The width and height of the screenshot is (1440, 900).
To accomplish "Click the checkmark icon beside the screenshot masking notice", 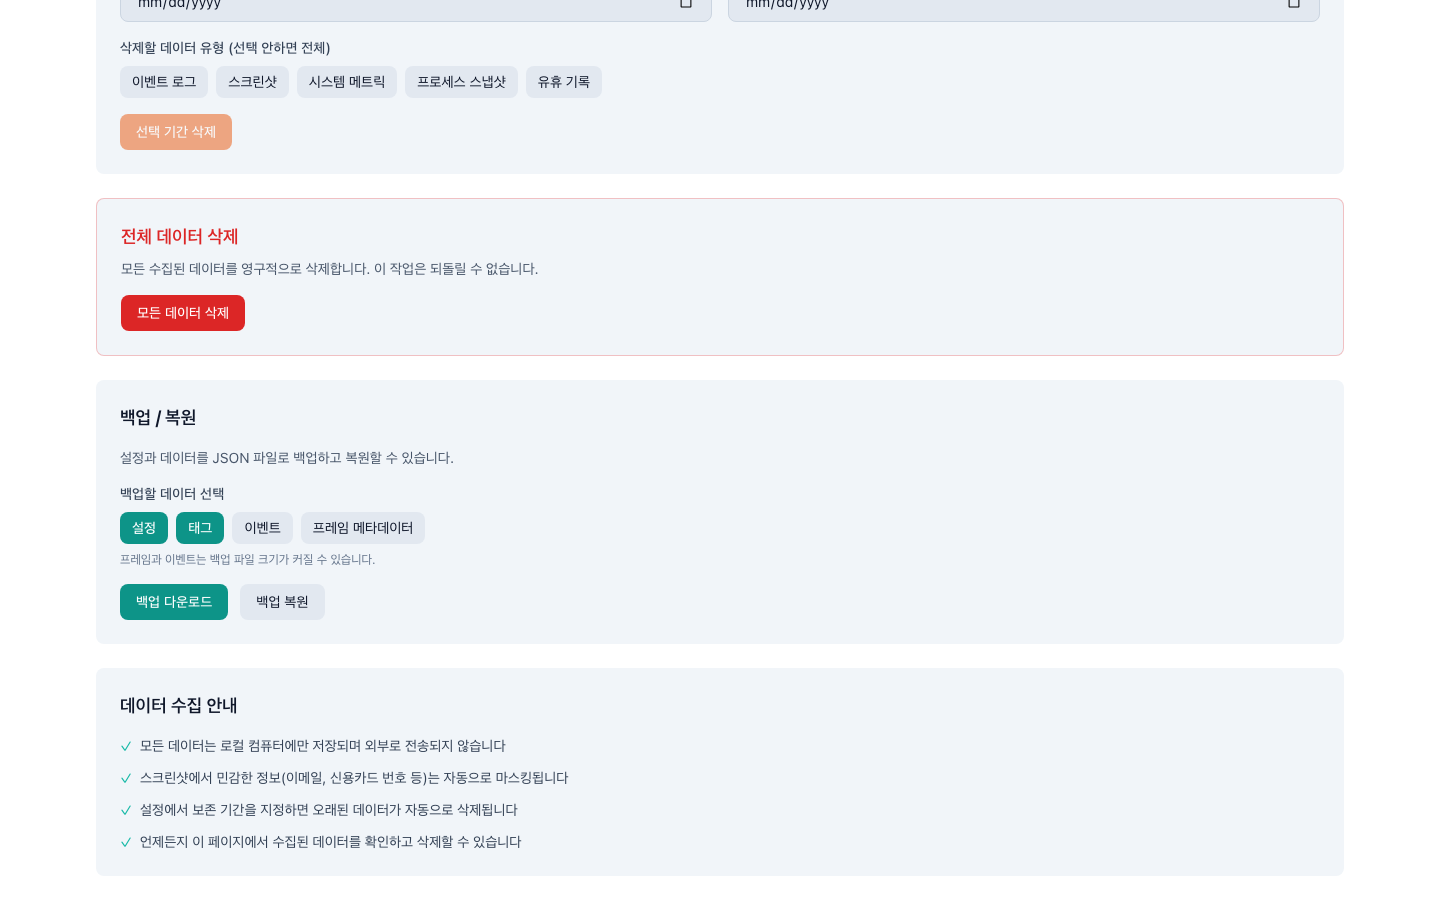I will pos(126,779).
